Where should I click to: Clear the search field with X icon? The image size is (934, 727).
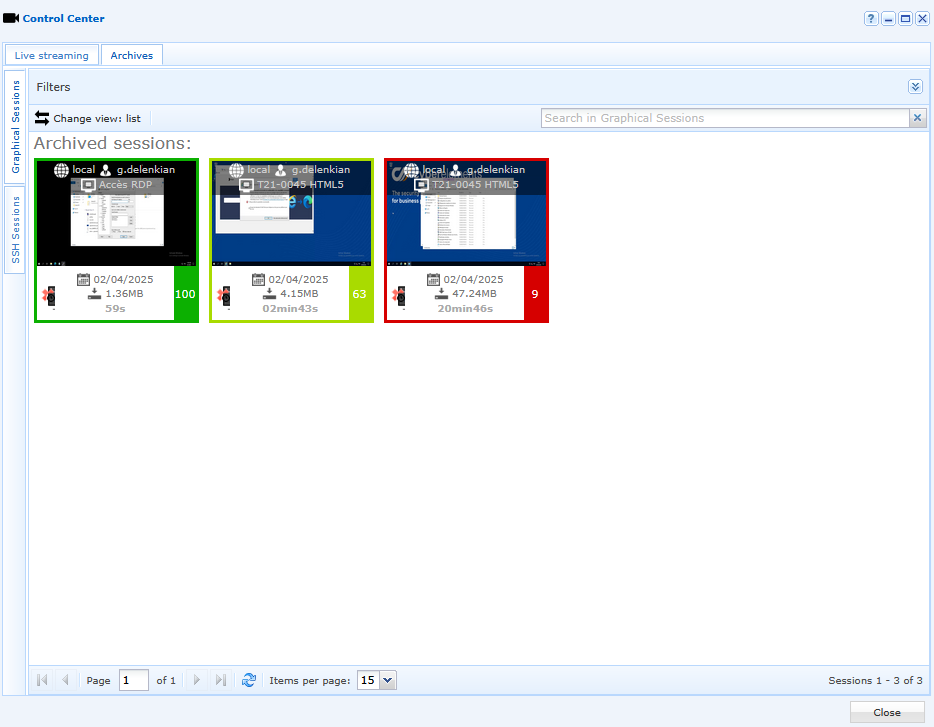click(917, 118)
